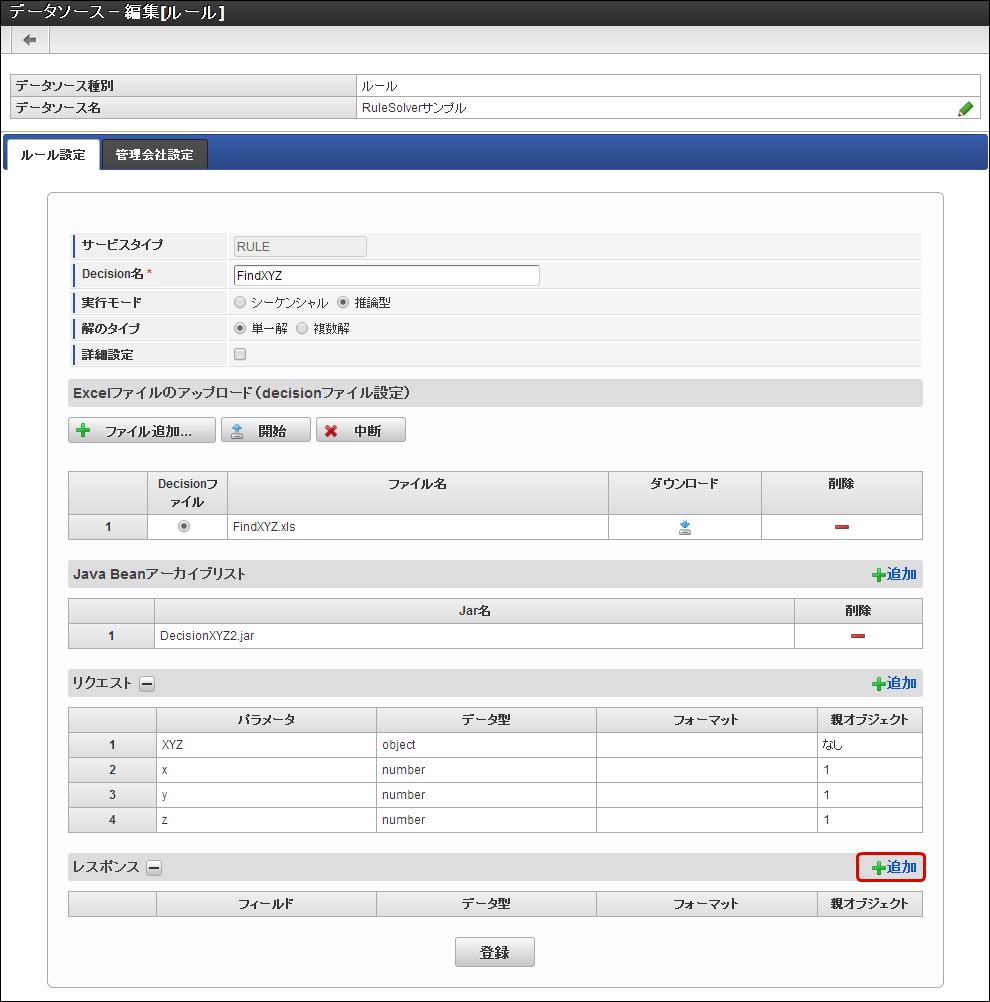This screenshot has height=1002, width=990.
Task: Select 複数解 solution type
Action: click(302, 328)
